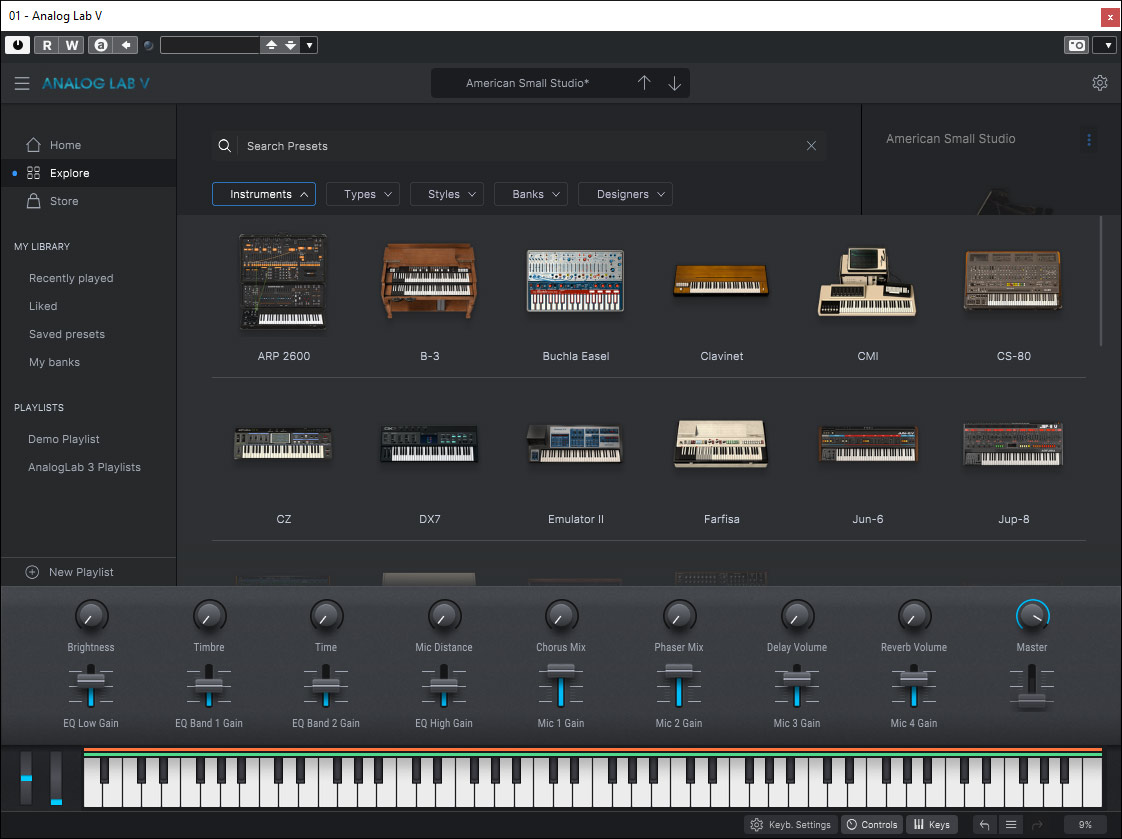Image resolution: width=1122 pixels, height=839 pixels.
Task: Click the undo arrow in the status bar
Action: [x=985, y=825]
